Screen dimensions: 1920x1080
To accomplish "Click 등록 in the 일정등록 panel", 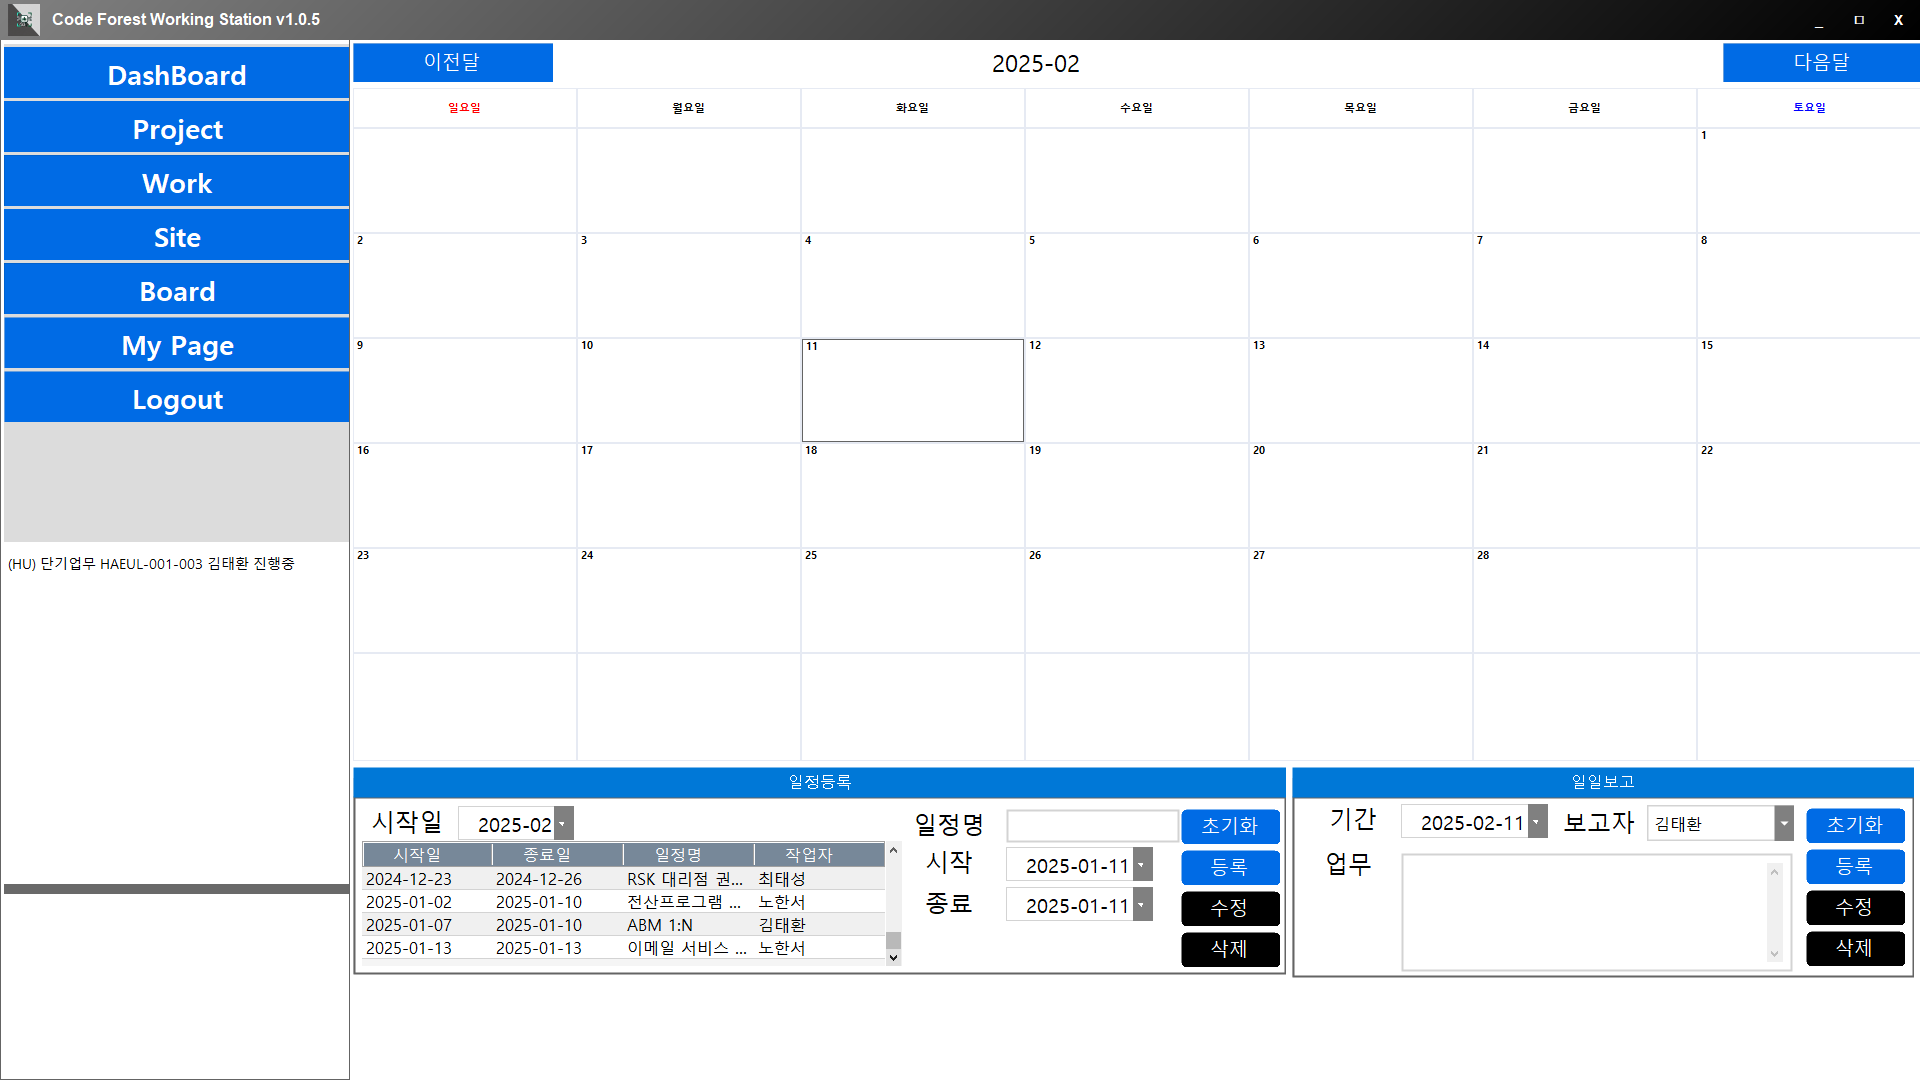I will pyautogui.click(x=1230, y=867).
